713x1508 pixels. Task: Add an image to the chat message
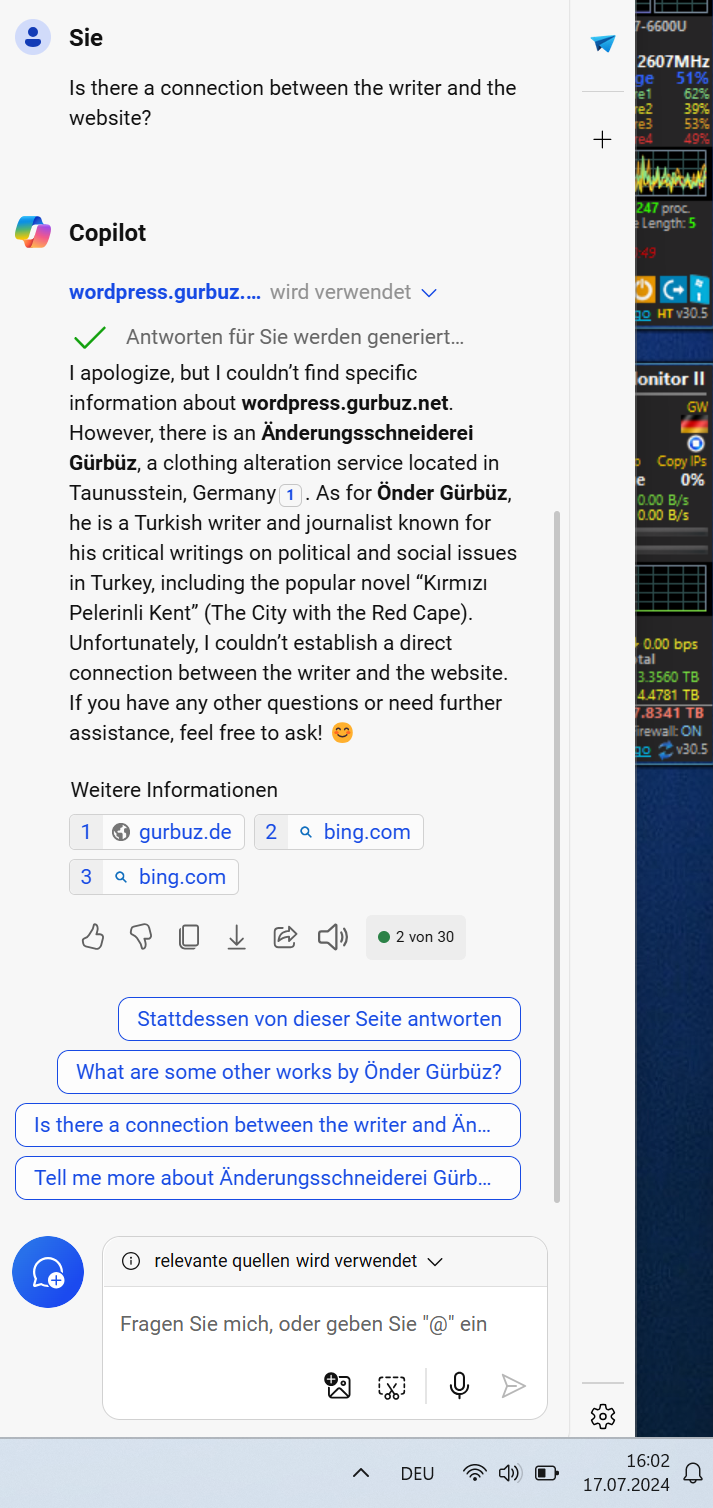[339, 1386]
